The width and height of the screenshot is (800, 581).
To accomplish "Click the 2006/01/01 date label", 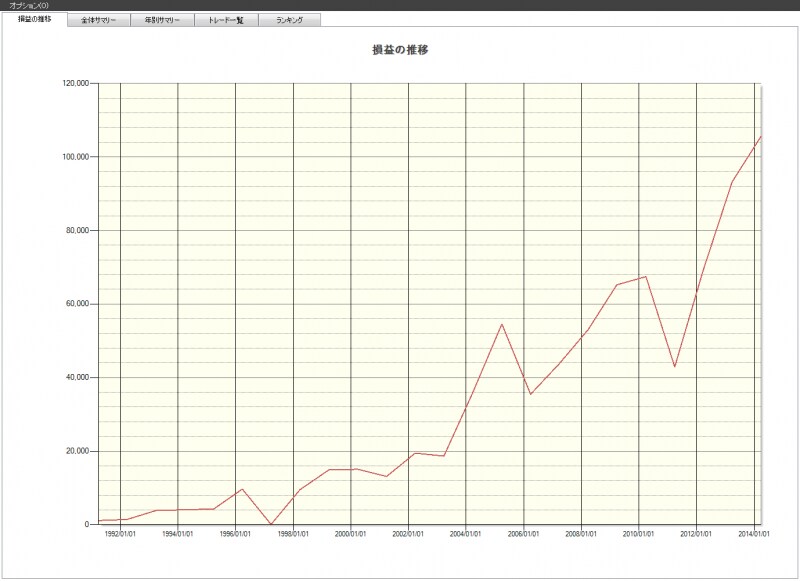I will [524, 534].
